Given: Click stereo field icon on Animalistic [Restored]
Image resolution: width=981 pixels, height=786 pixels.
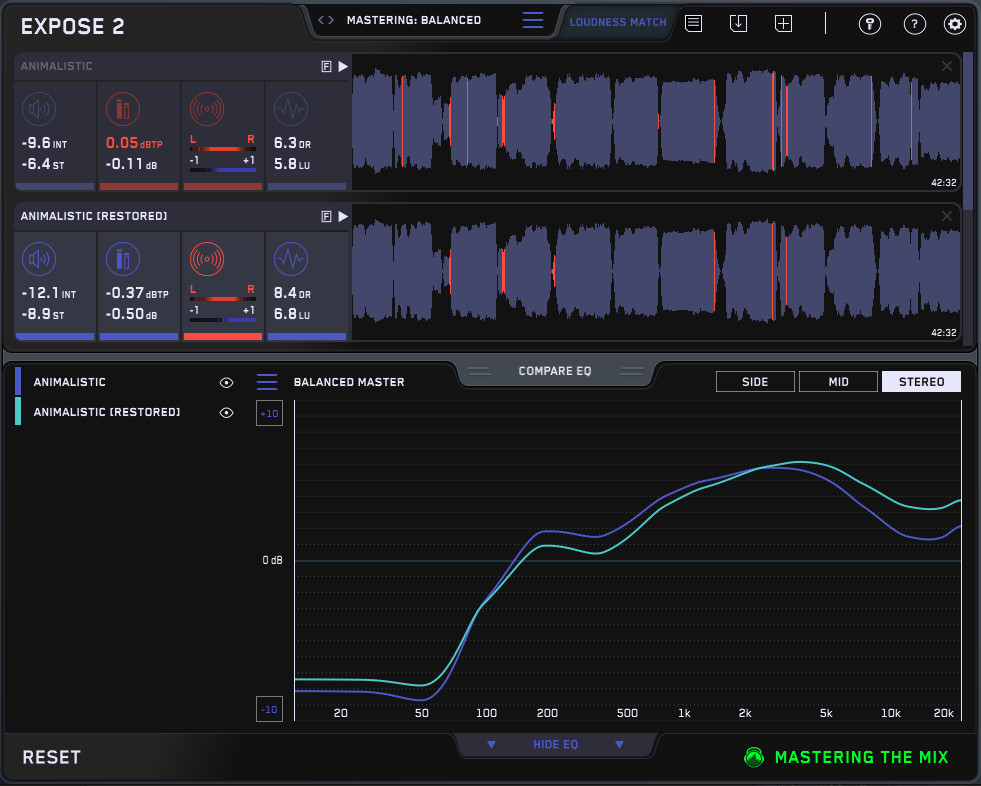Looking at the screenshot, I should tap(206, 260).
